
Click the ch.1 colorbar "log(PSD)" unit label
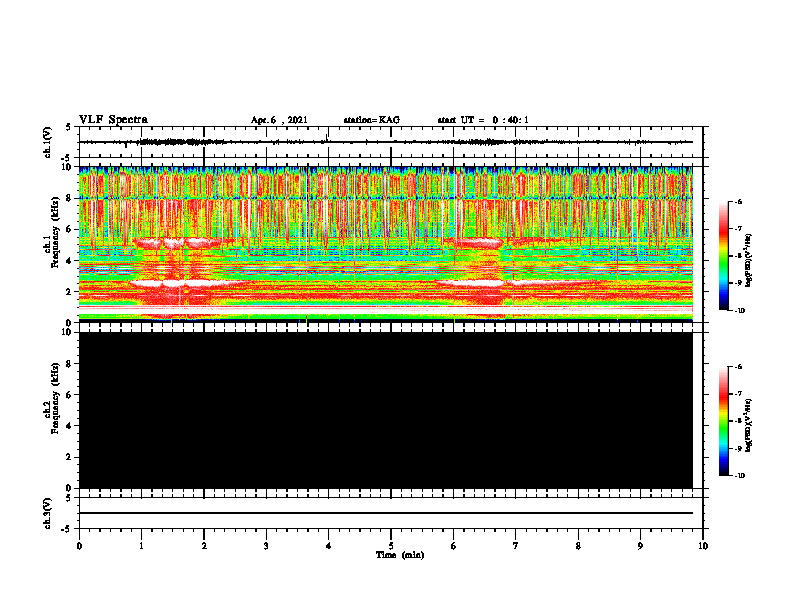[749, 261]
